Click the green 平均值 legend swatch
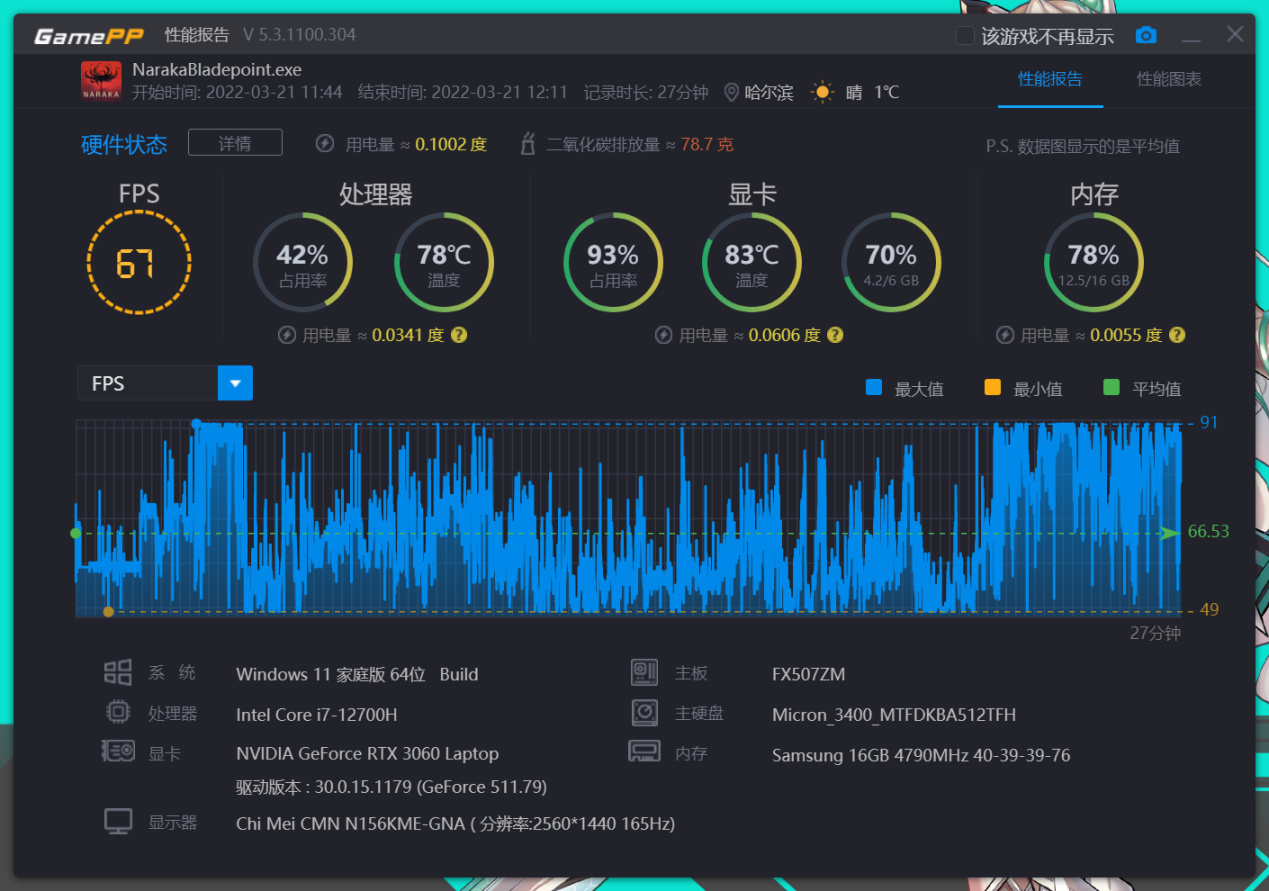This screenshot has height=891, width=1269. coord(1111,387)
